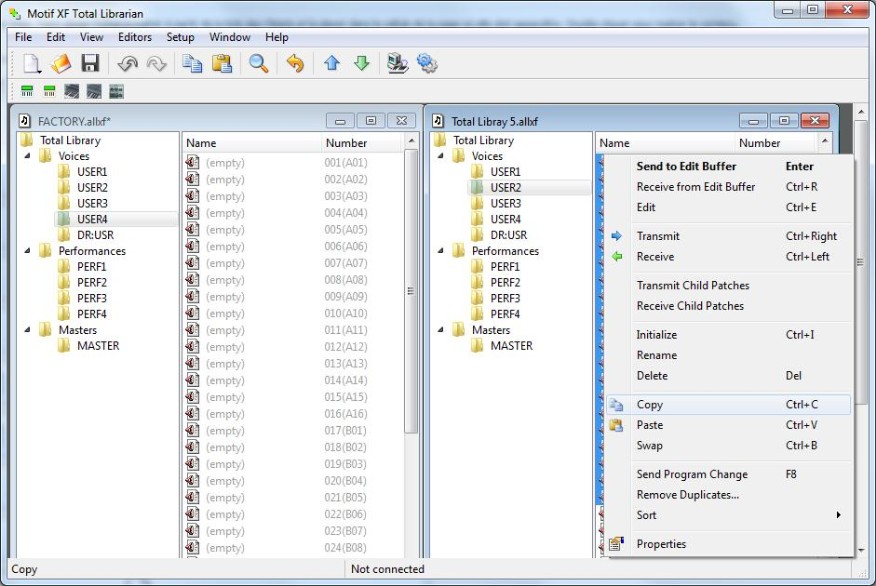Click Number column header in FACTORY.allxf list

pyautogui.click(x=363, y=143)
